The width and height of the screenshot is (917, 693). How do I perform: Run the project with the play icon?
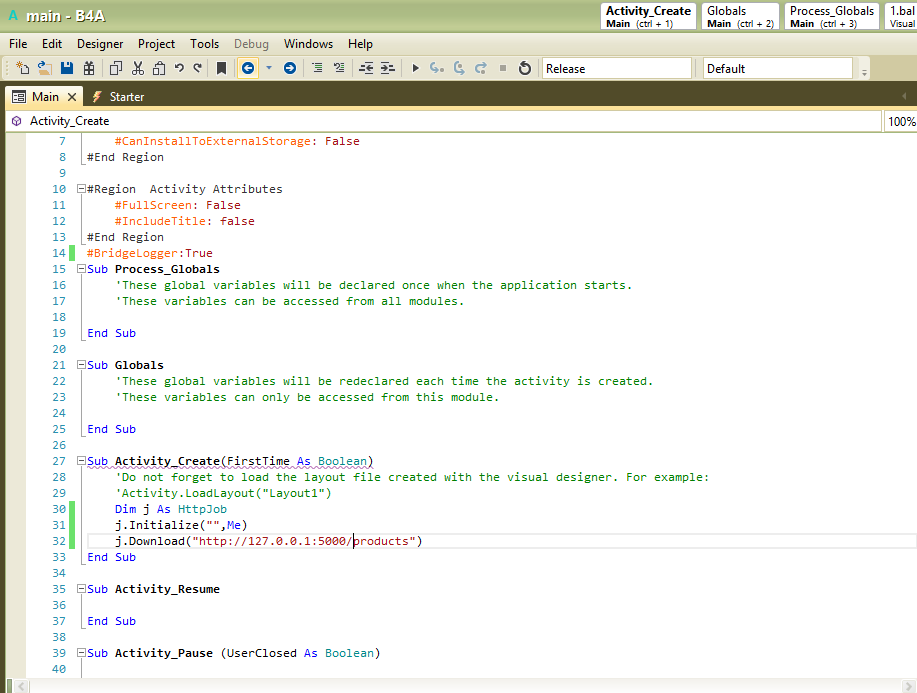tap(416, 68)
